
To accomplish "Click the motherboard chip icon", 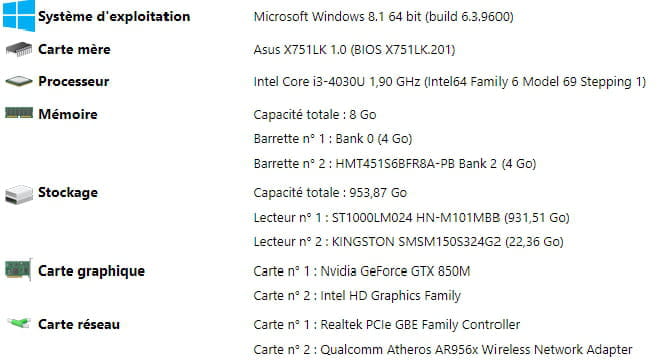I will 19,49.
